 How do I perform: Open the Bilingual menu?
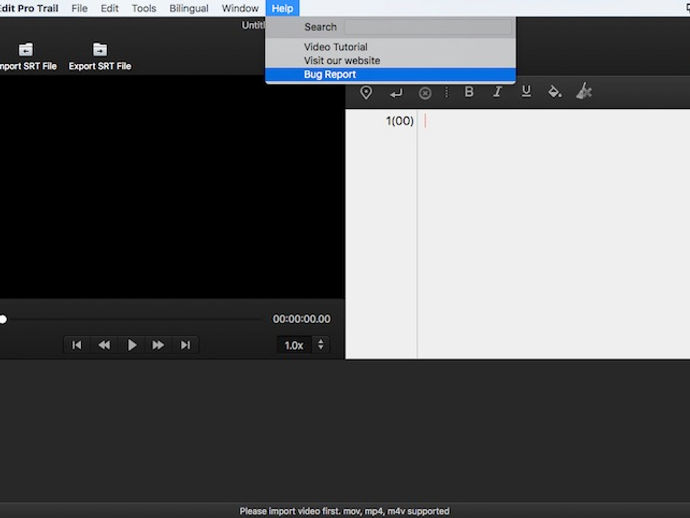tap(189, 8)
